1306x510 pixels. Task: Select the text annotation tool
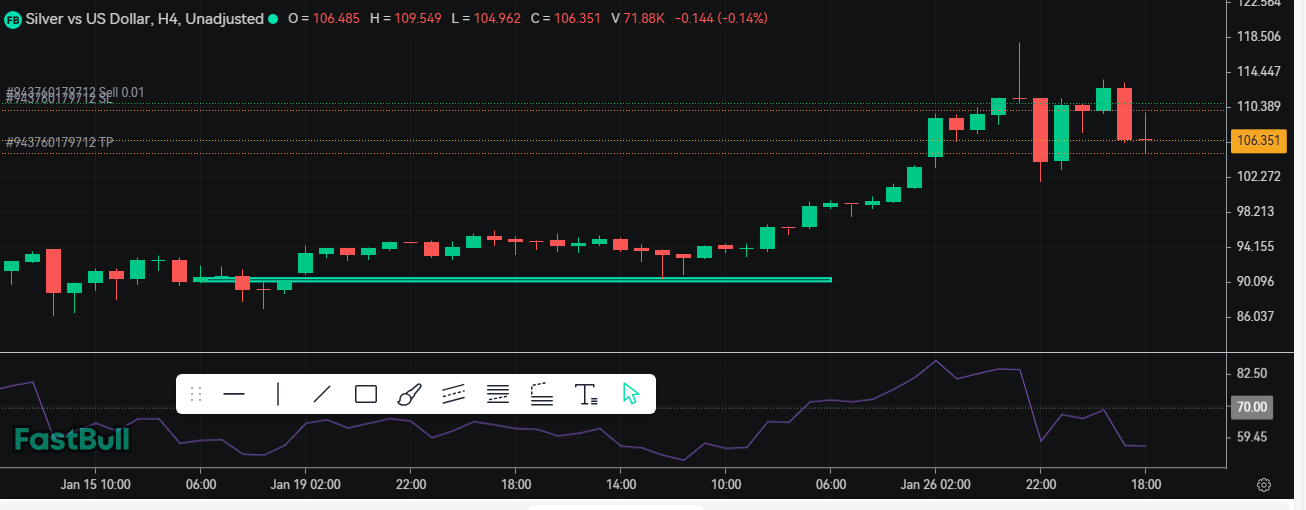pos(586,394)
